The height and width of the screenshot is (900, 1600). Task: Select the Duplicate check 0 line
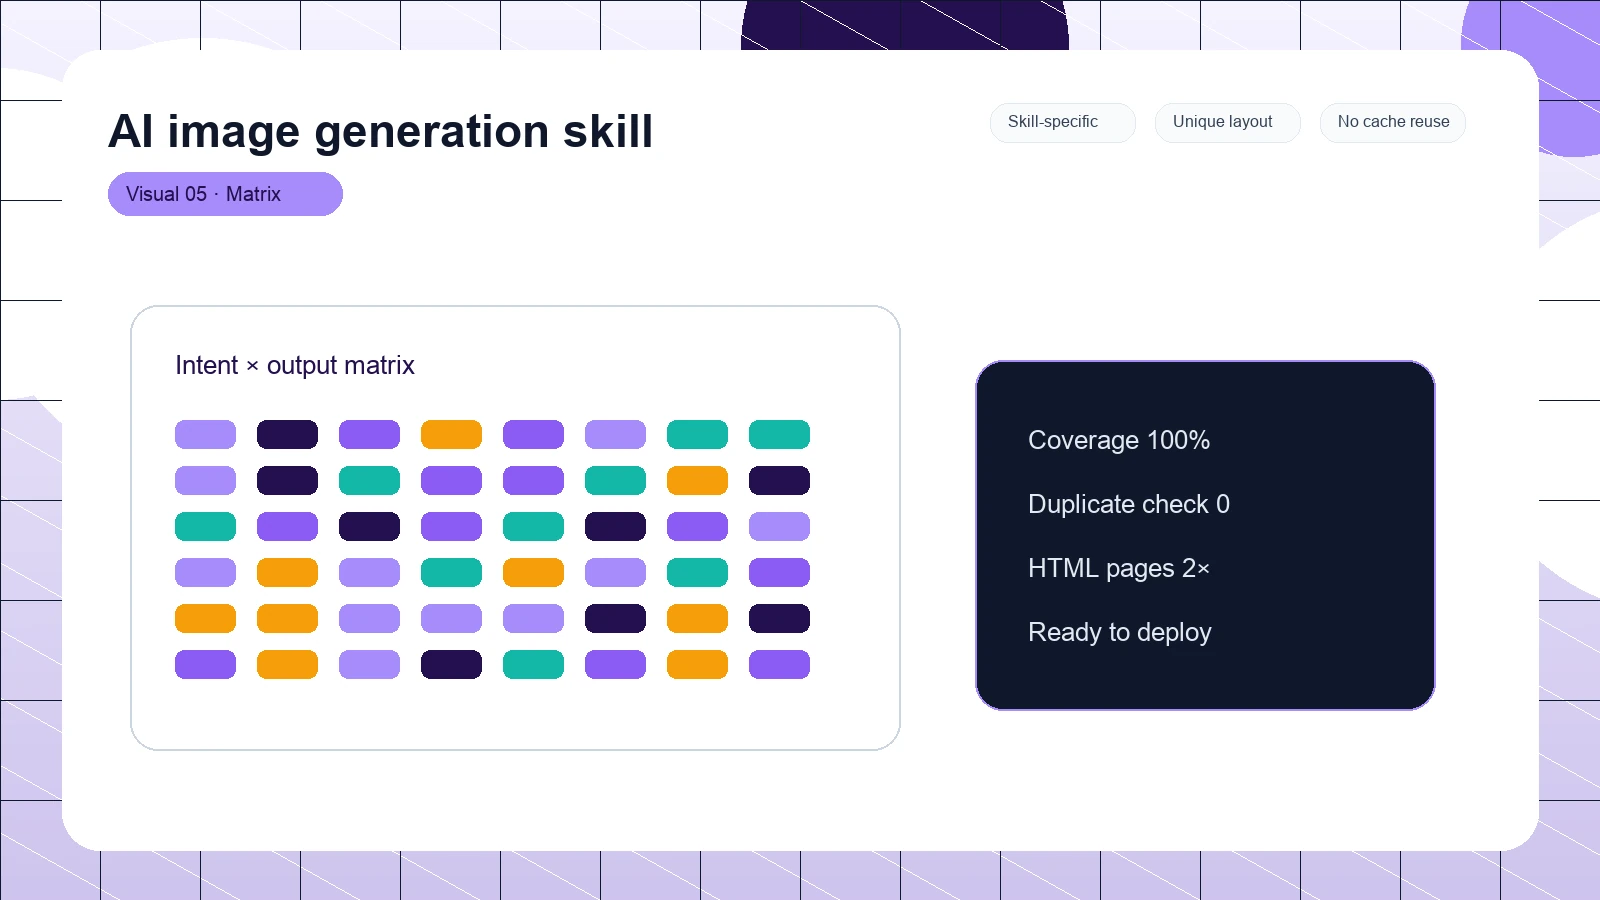(1129, 504)
